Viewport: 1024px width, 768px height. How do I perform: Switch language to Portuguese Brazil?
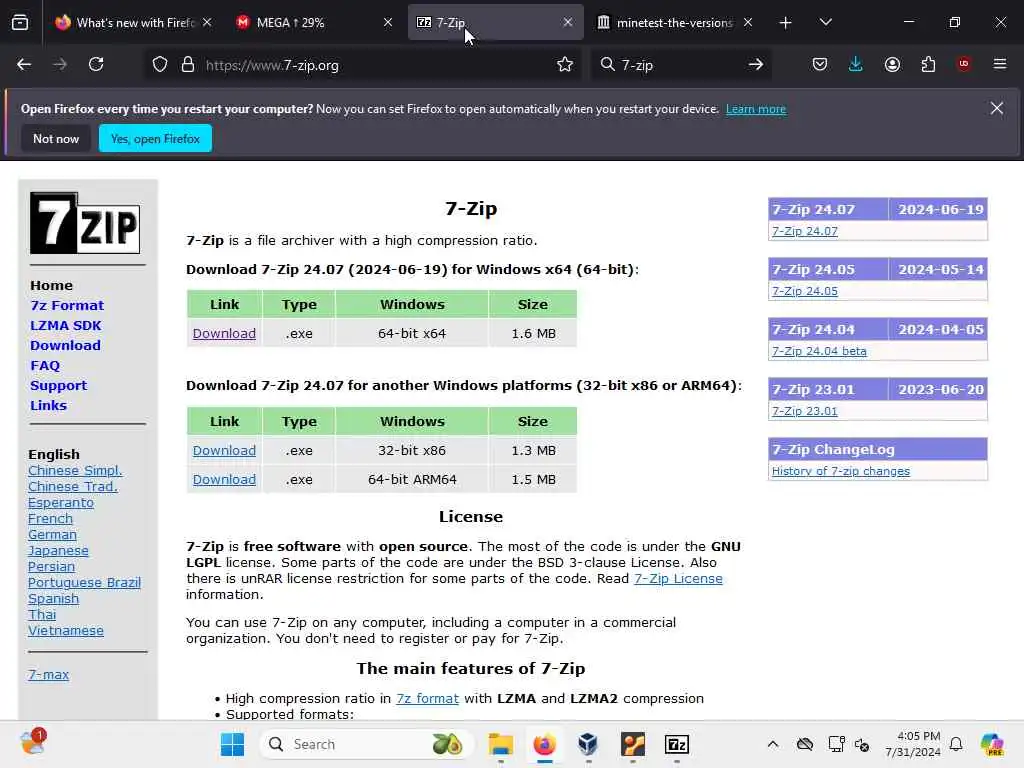coord(84,583)
